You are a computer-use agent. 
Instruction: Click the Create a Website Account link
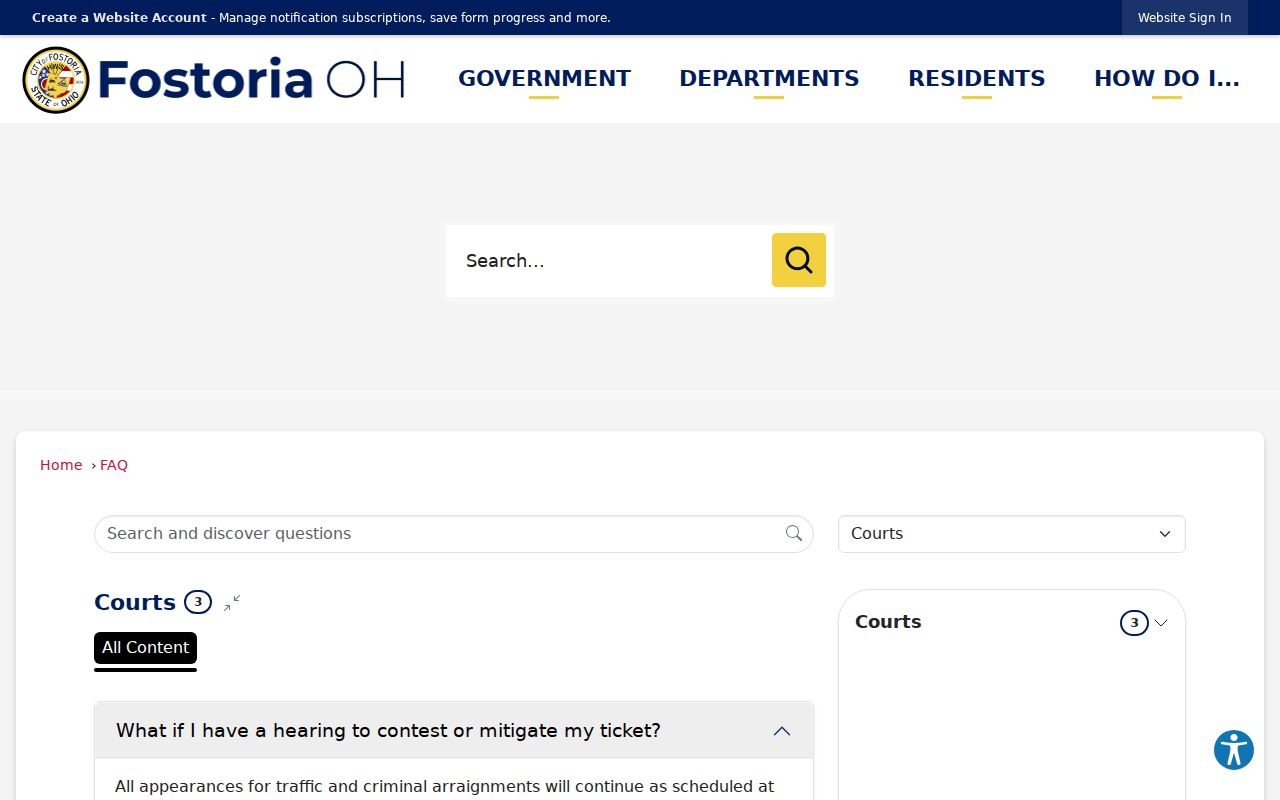click(119, 18)
